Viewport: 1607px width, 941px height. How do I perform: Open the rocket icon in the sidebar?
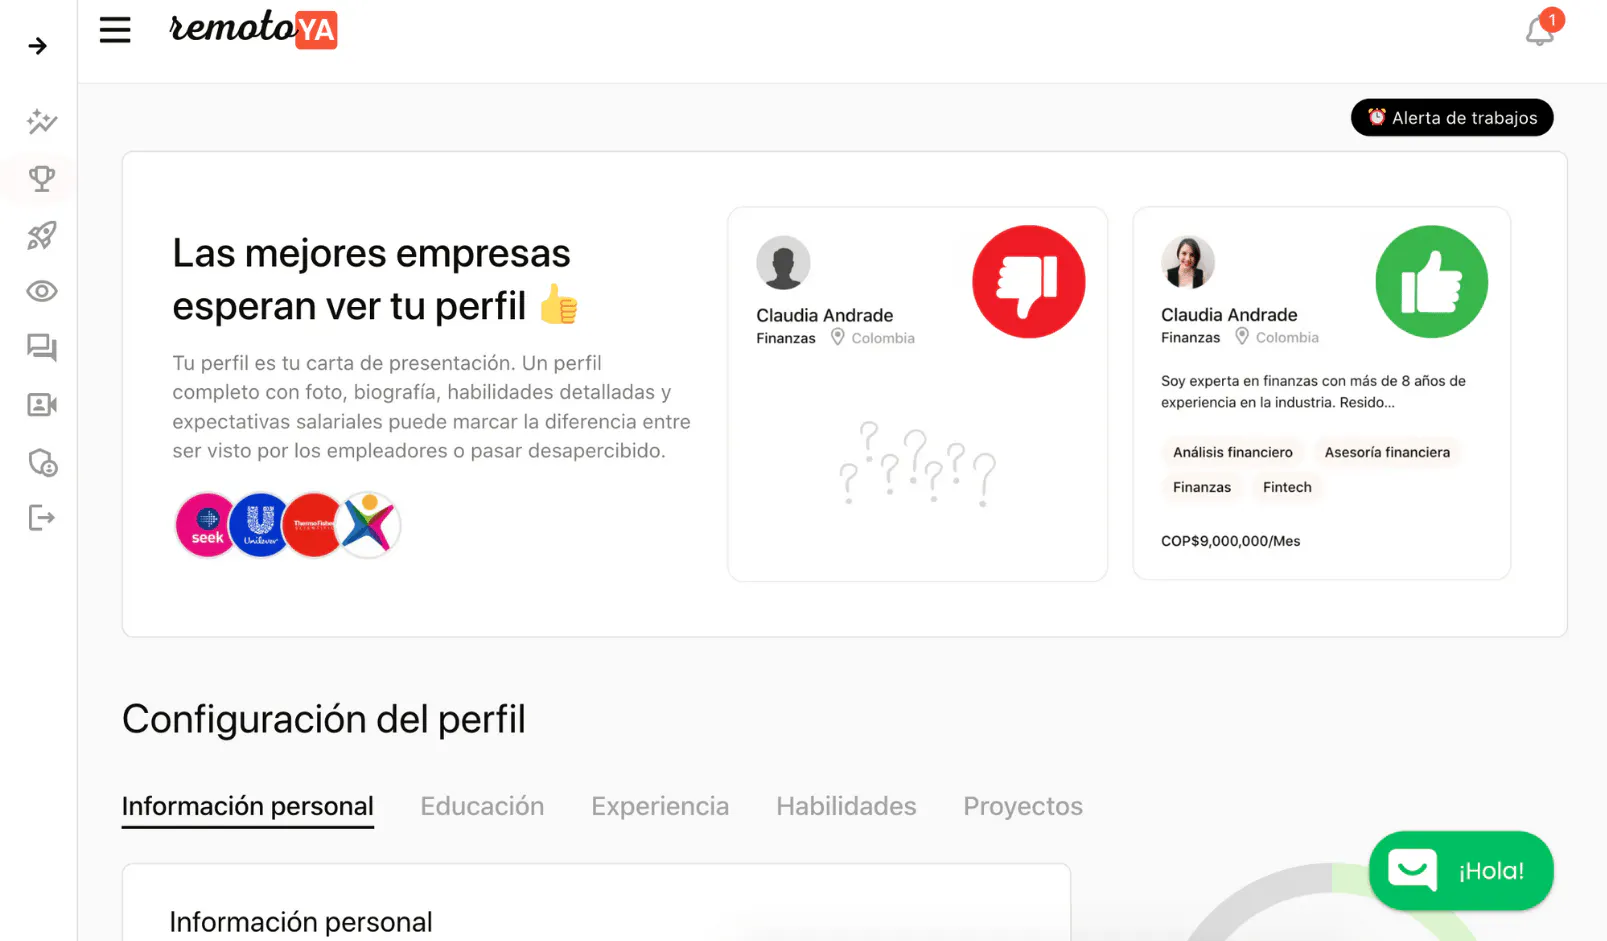coord(42,235)
